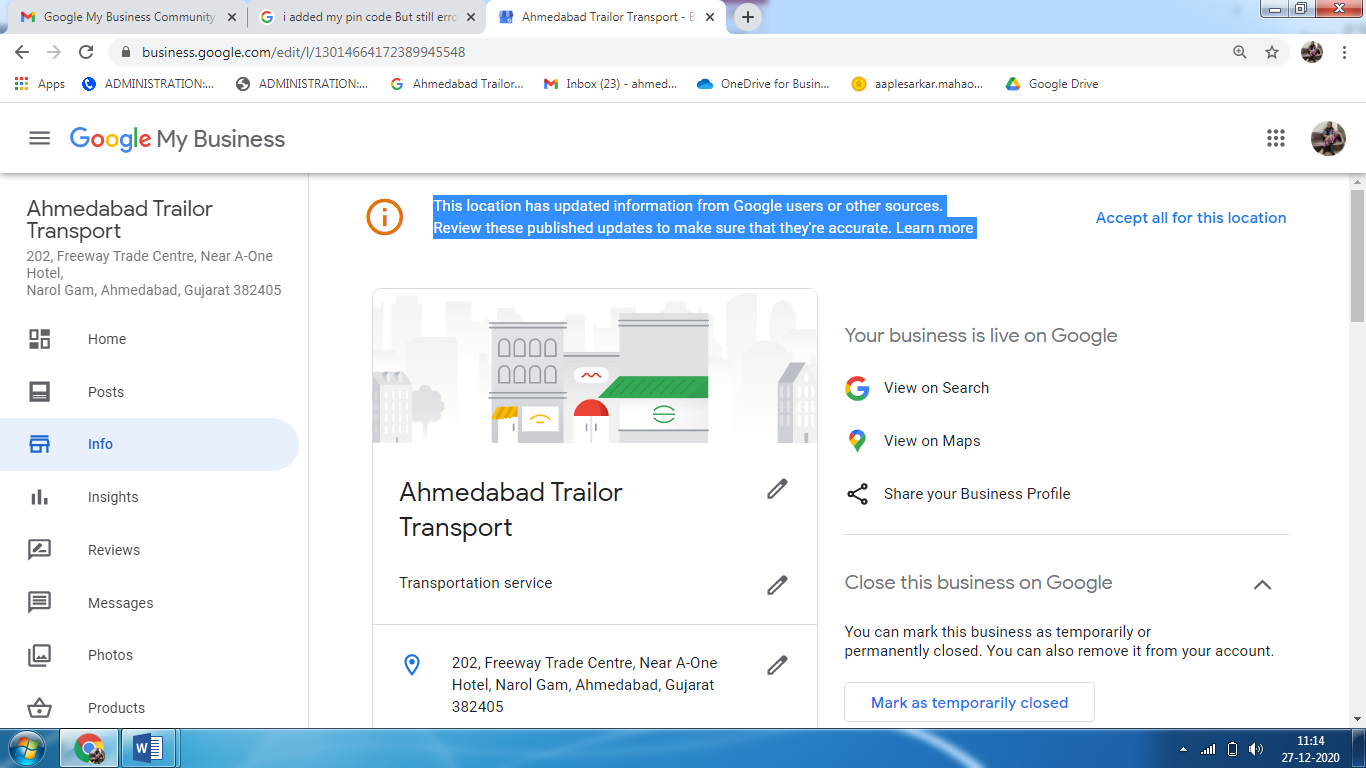
Task: Edit the address with pencil icon
Action: tap(777, 665)
